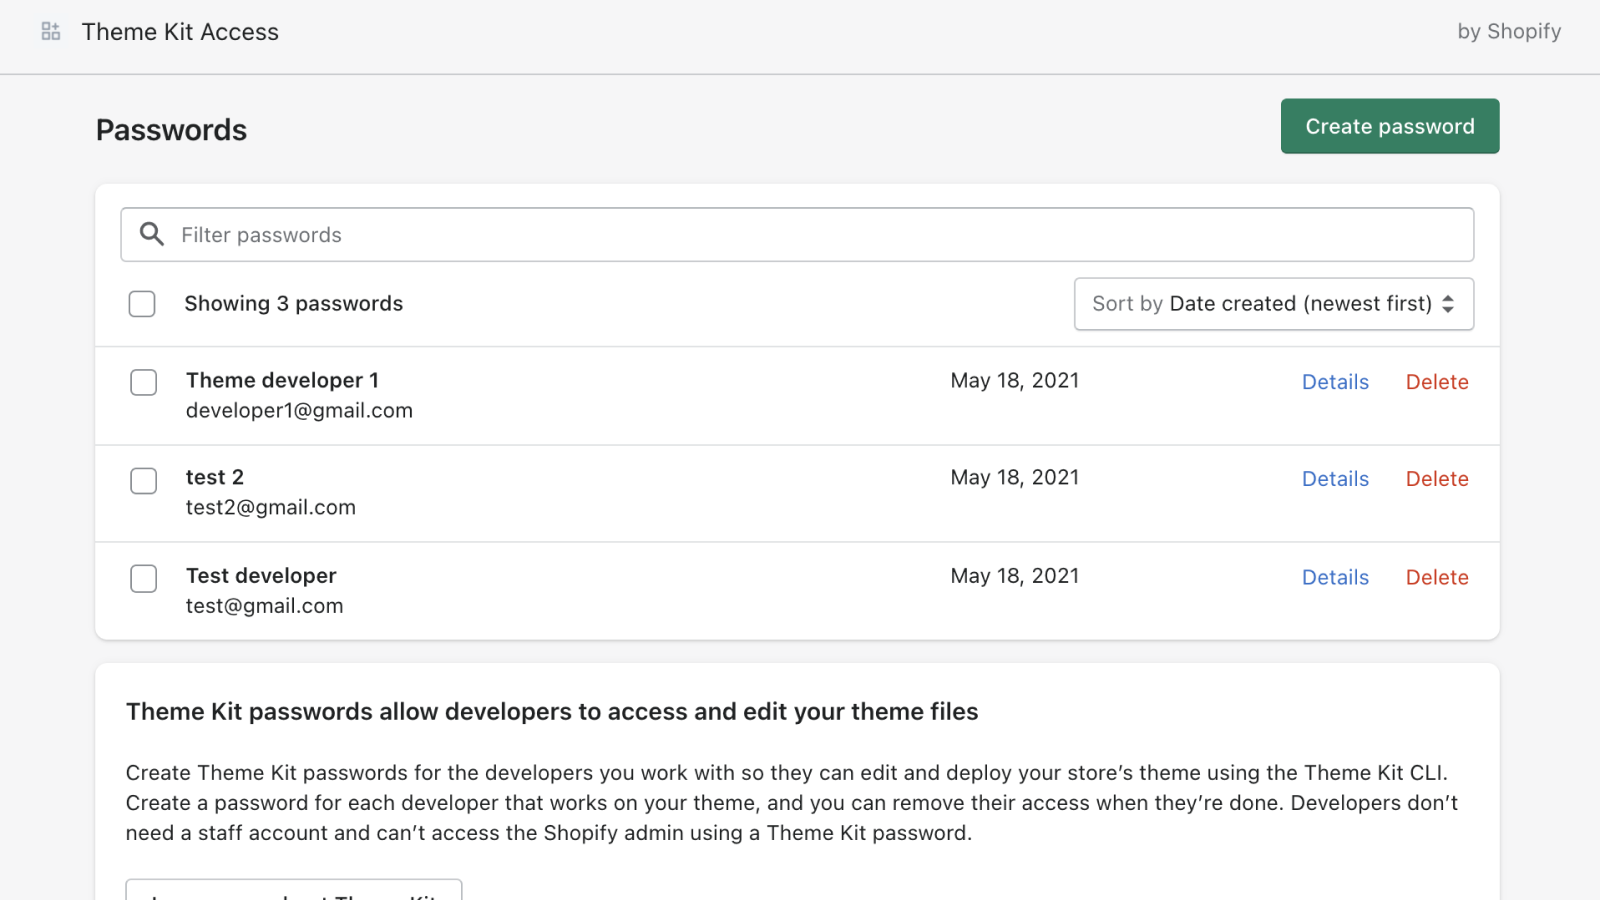Click the Test developer entry name
This screenshot has width=1600, height=900.
(261, 576)
